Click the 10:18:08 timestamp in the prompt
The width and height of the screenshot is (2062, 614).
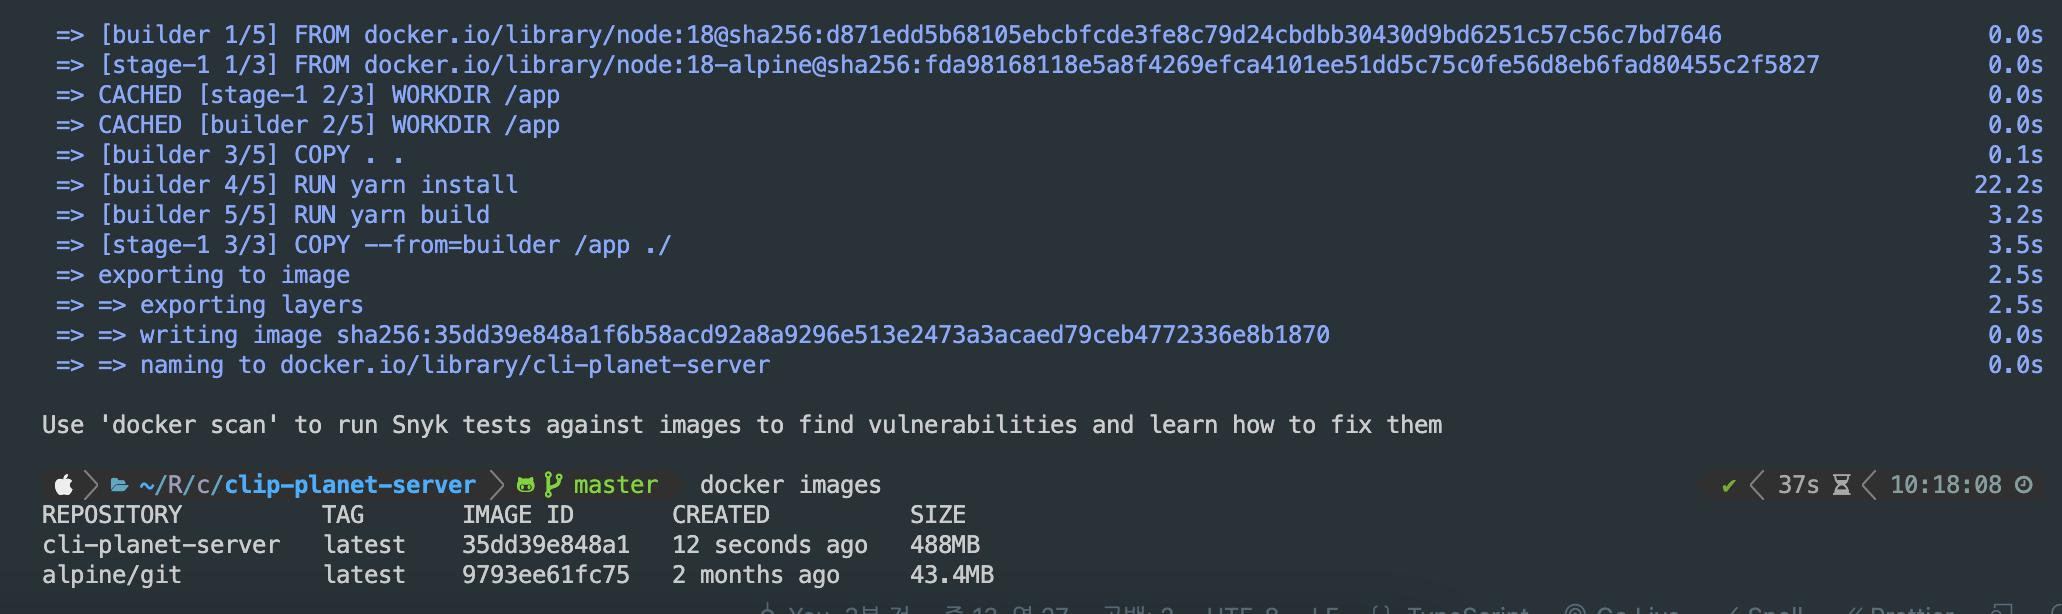tap(1946, 485)
